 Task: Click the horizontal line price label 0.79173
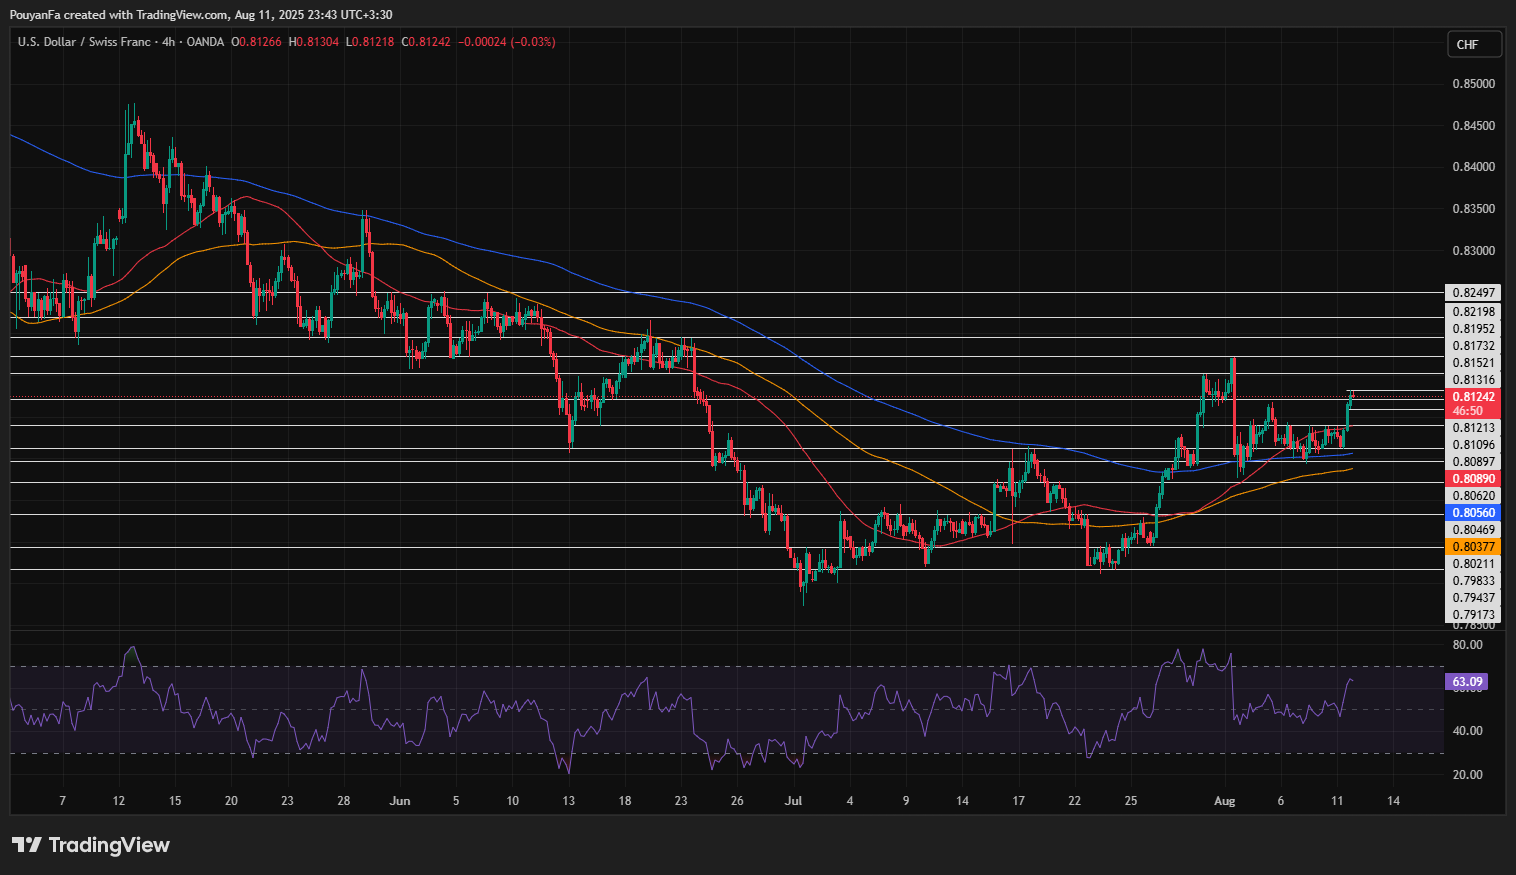click(x=1473, y=615)
